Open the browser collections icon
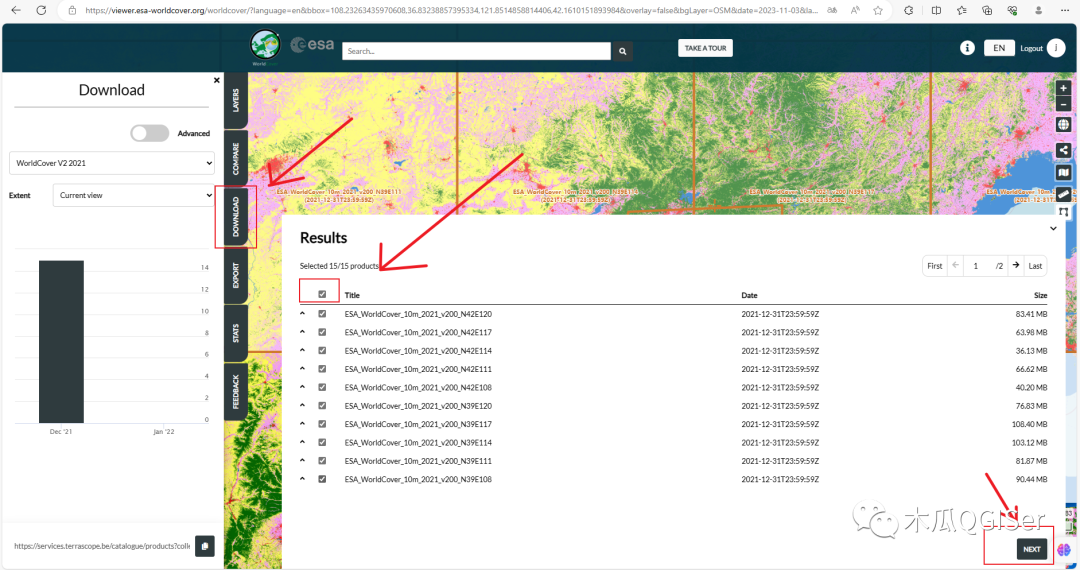The height and width of the screenshot is (570, 1080). click(x=987, y=10)
